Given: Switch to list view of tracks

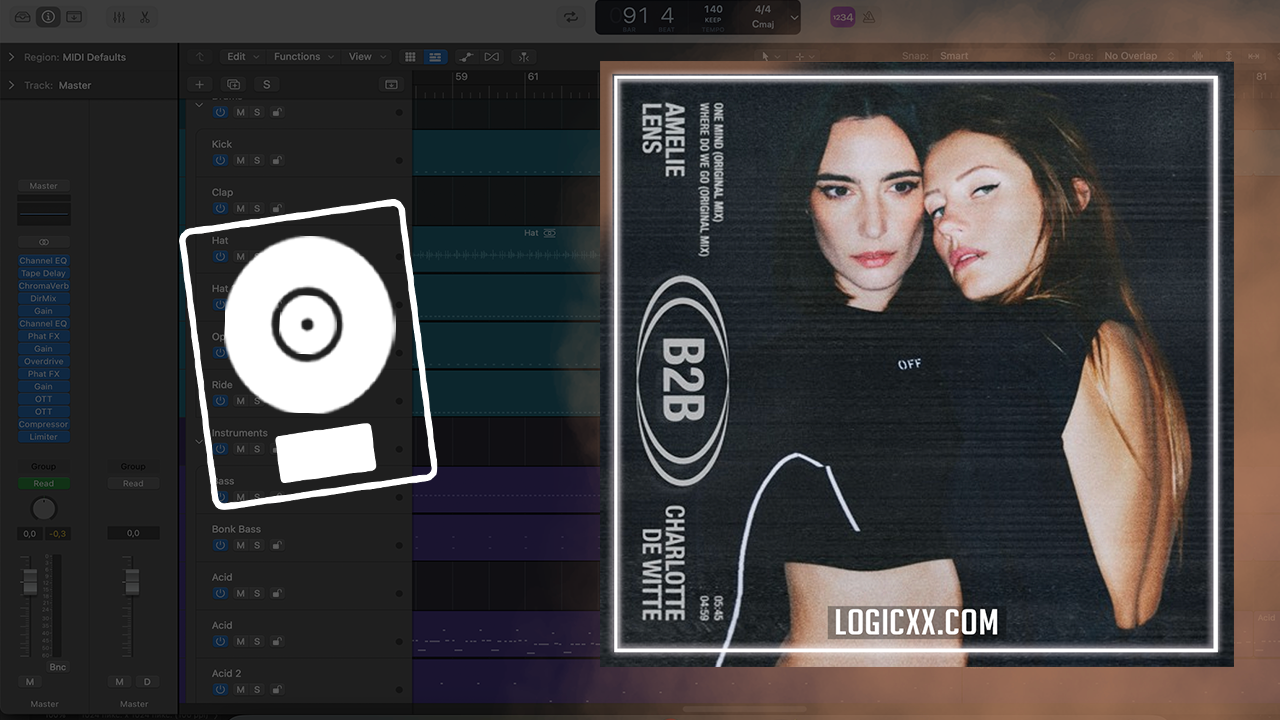Looking at the screenshot, I should point(435,57).
